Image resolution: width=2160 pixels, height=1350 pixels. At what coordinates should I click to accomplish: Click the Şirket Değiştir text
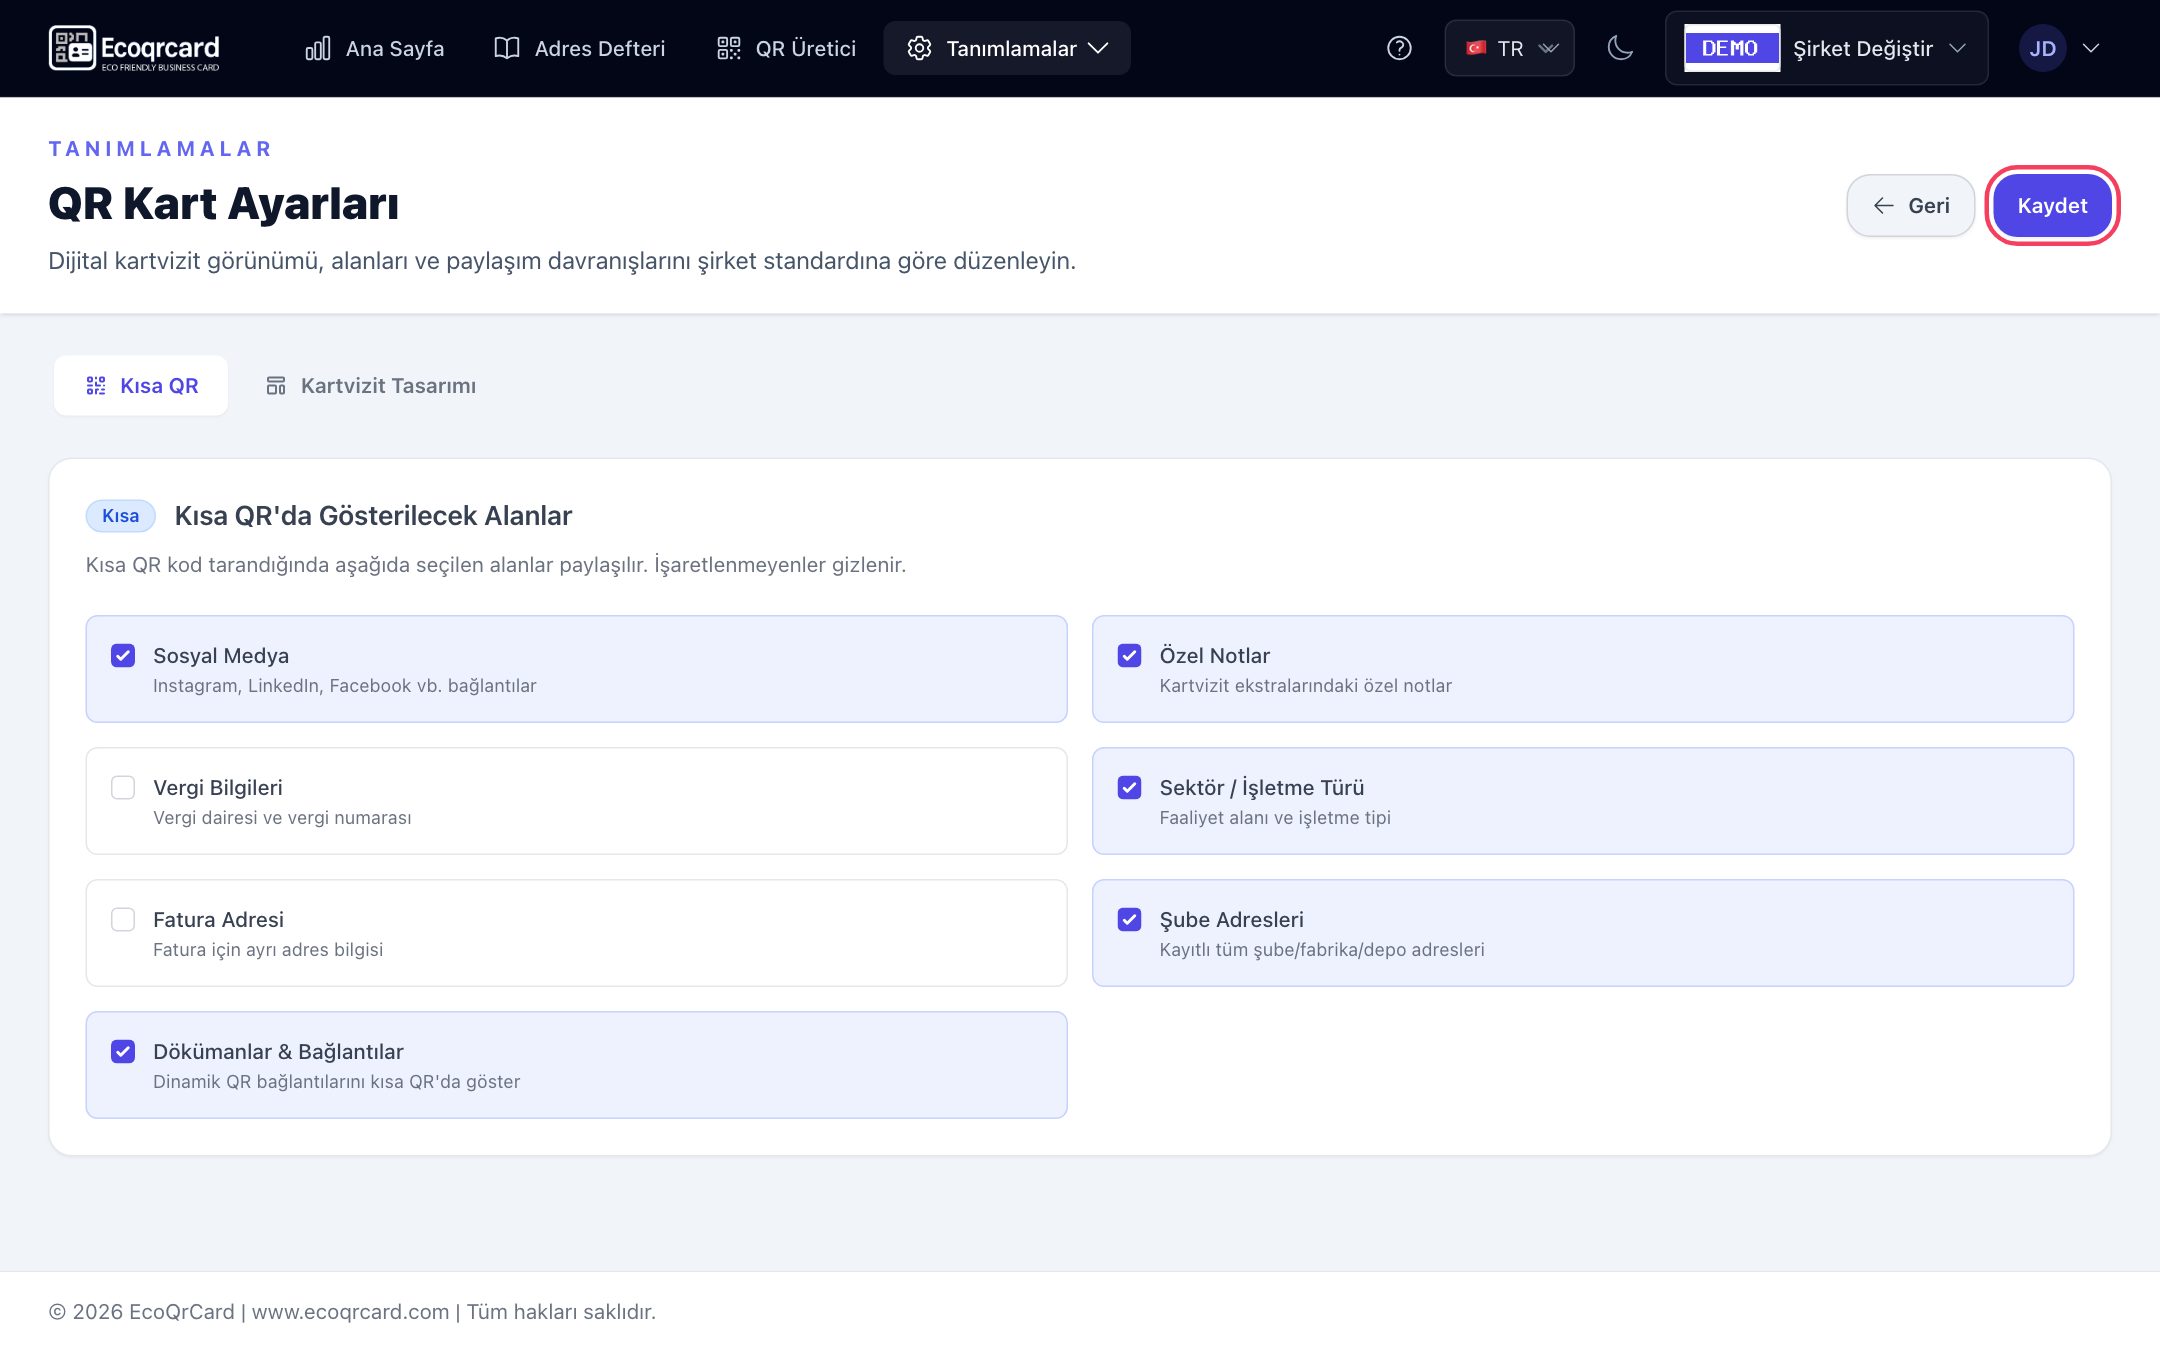(x=1863, y=48)
